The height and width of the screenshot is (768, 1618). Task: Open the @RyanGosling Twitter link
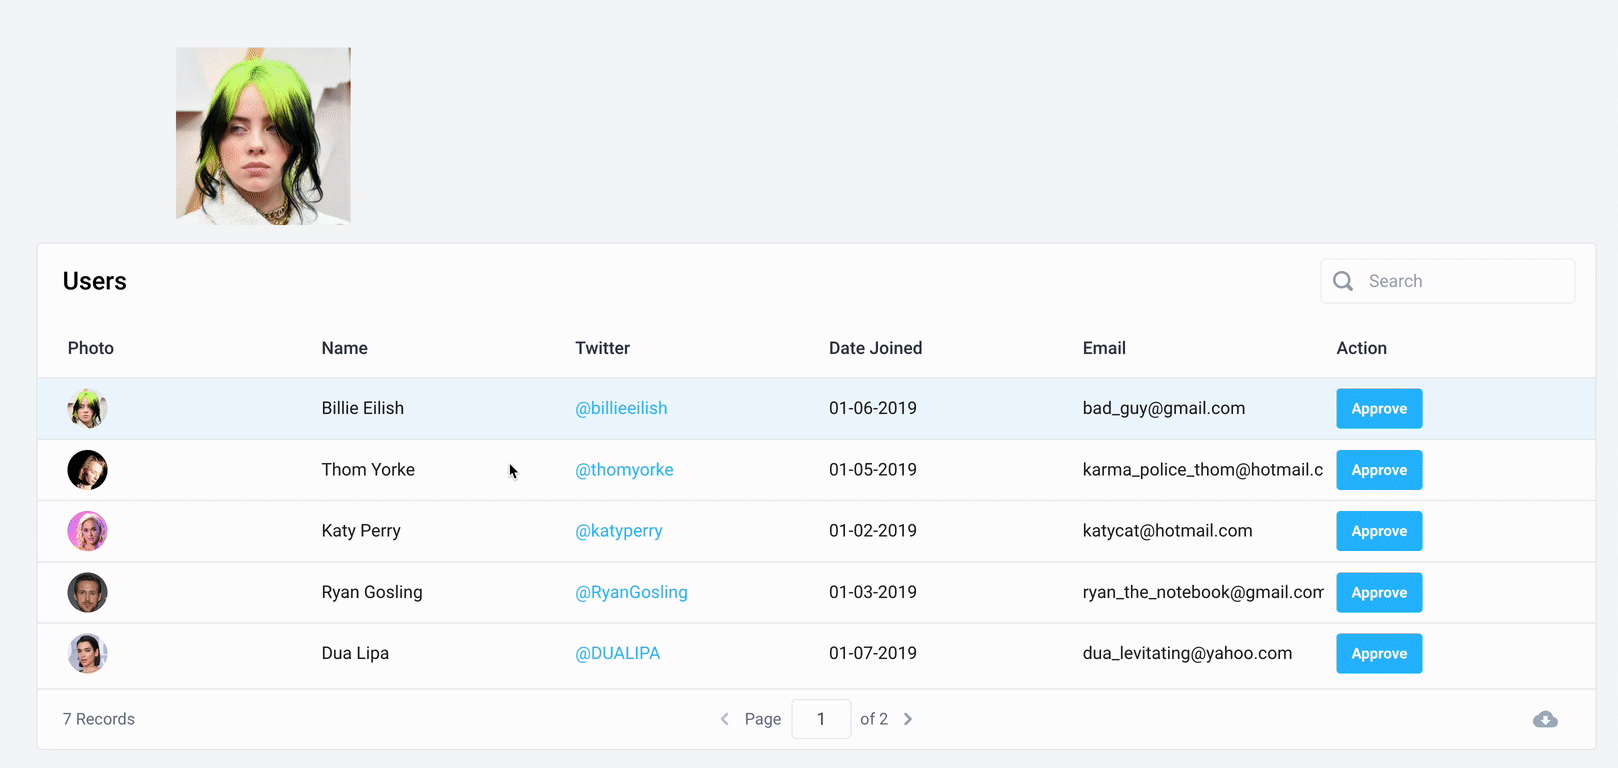631,592
